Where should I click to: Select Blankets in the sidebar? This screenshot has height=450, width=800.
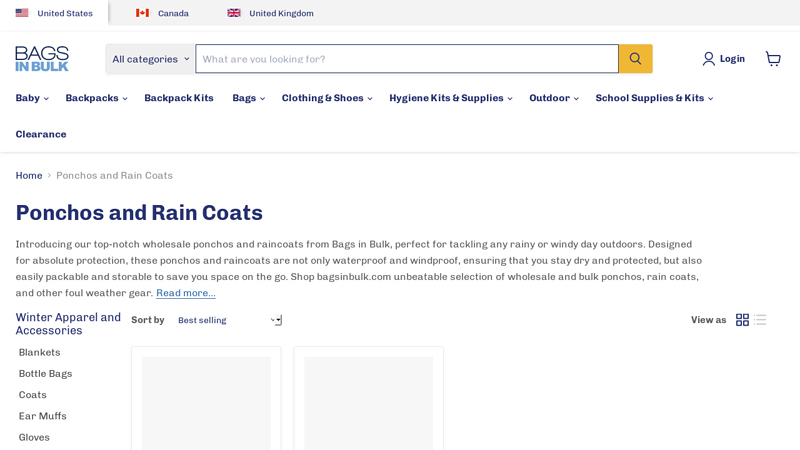point(39,352)
